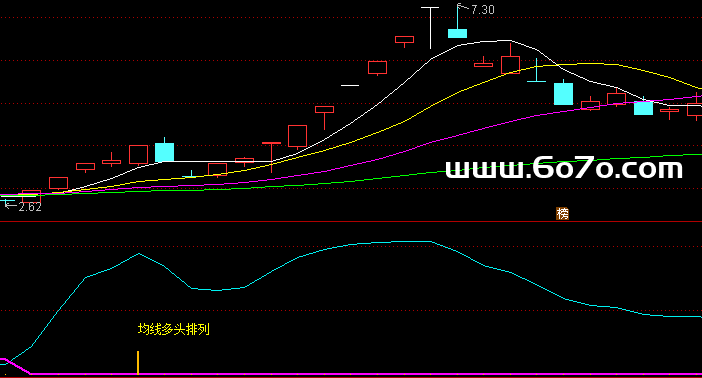
Task: Select red T-shaped candle touching the yellow average line
Action: click(271, 157)
